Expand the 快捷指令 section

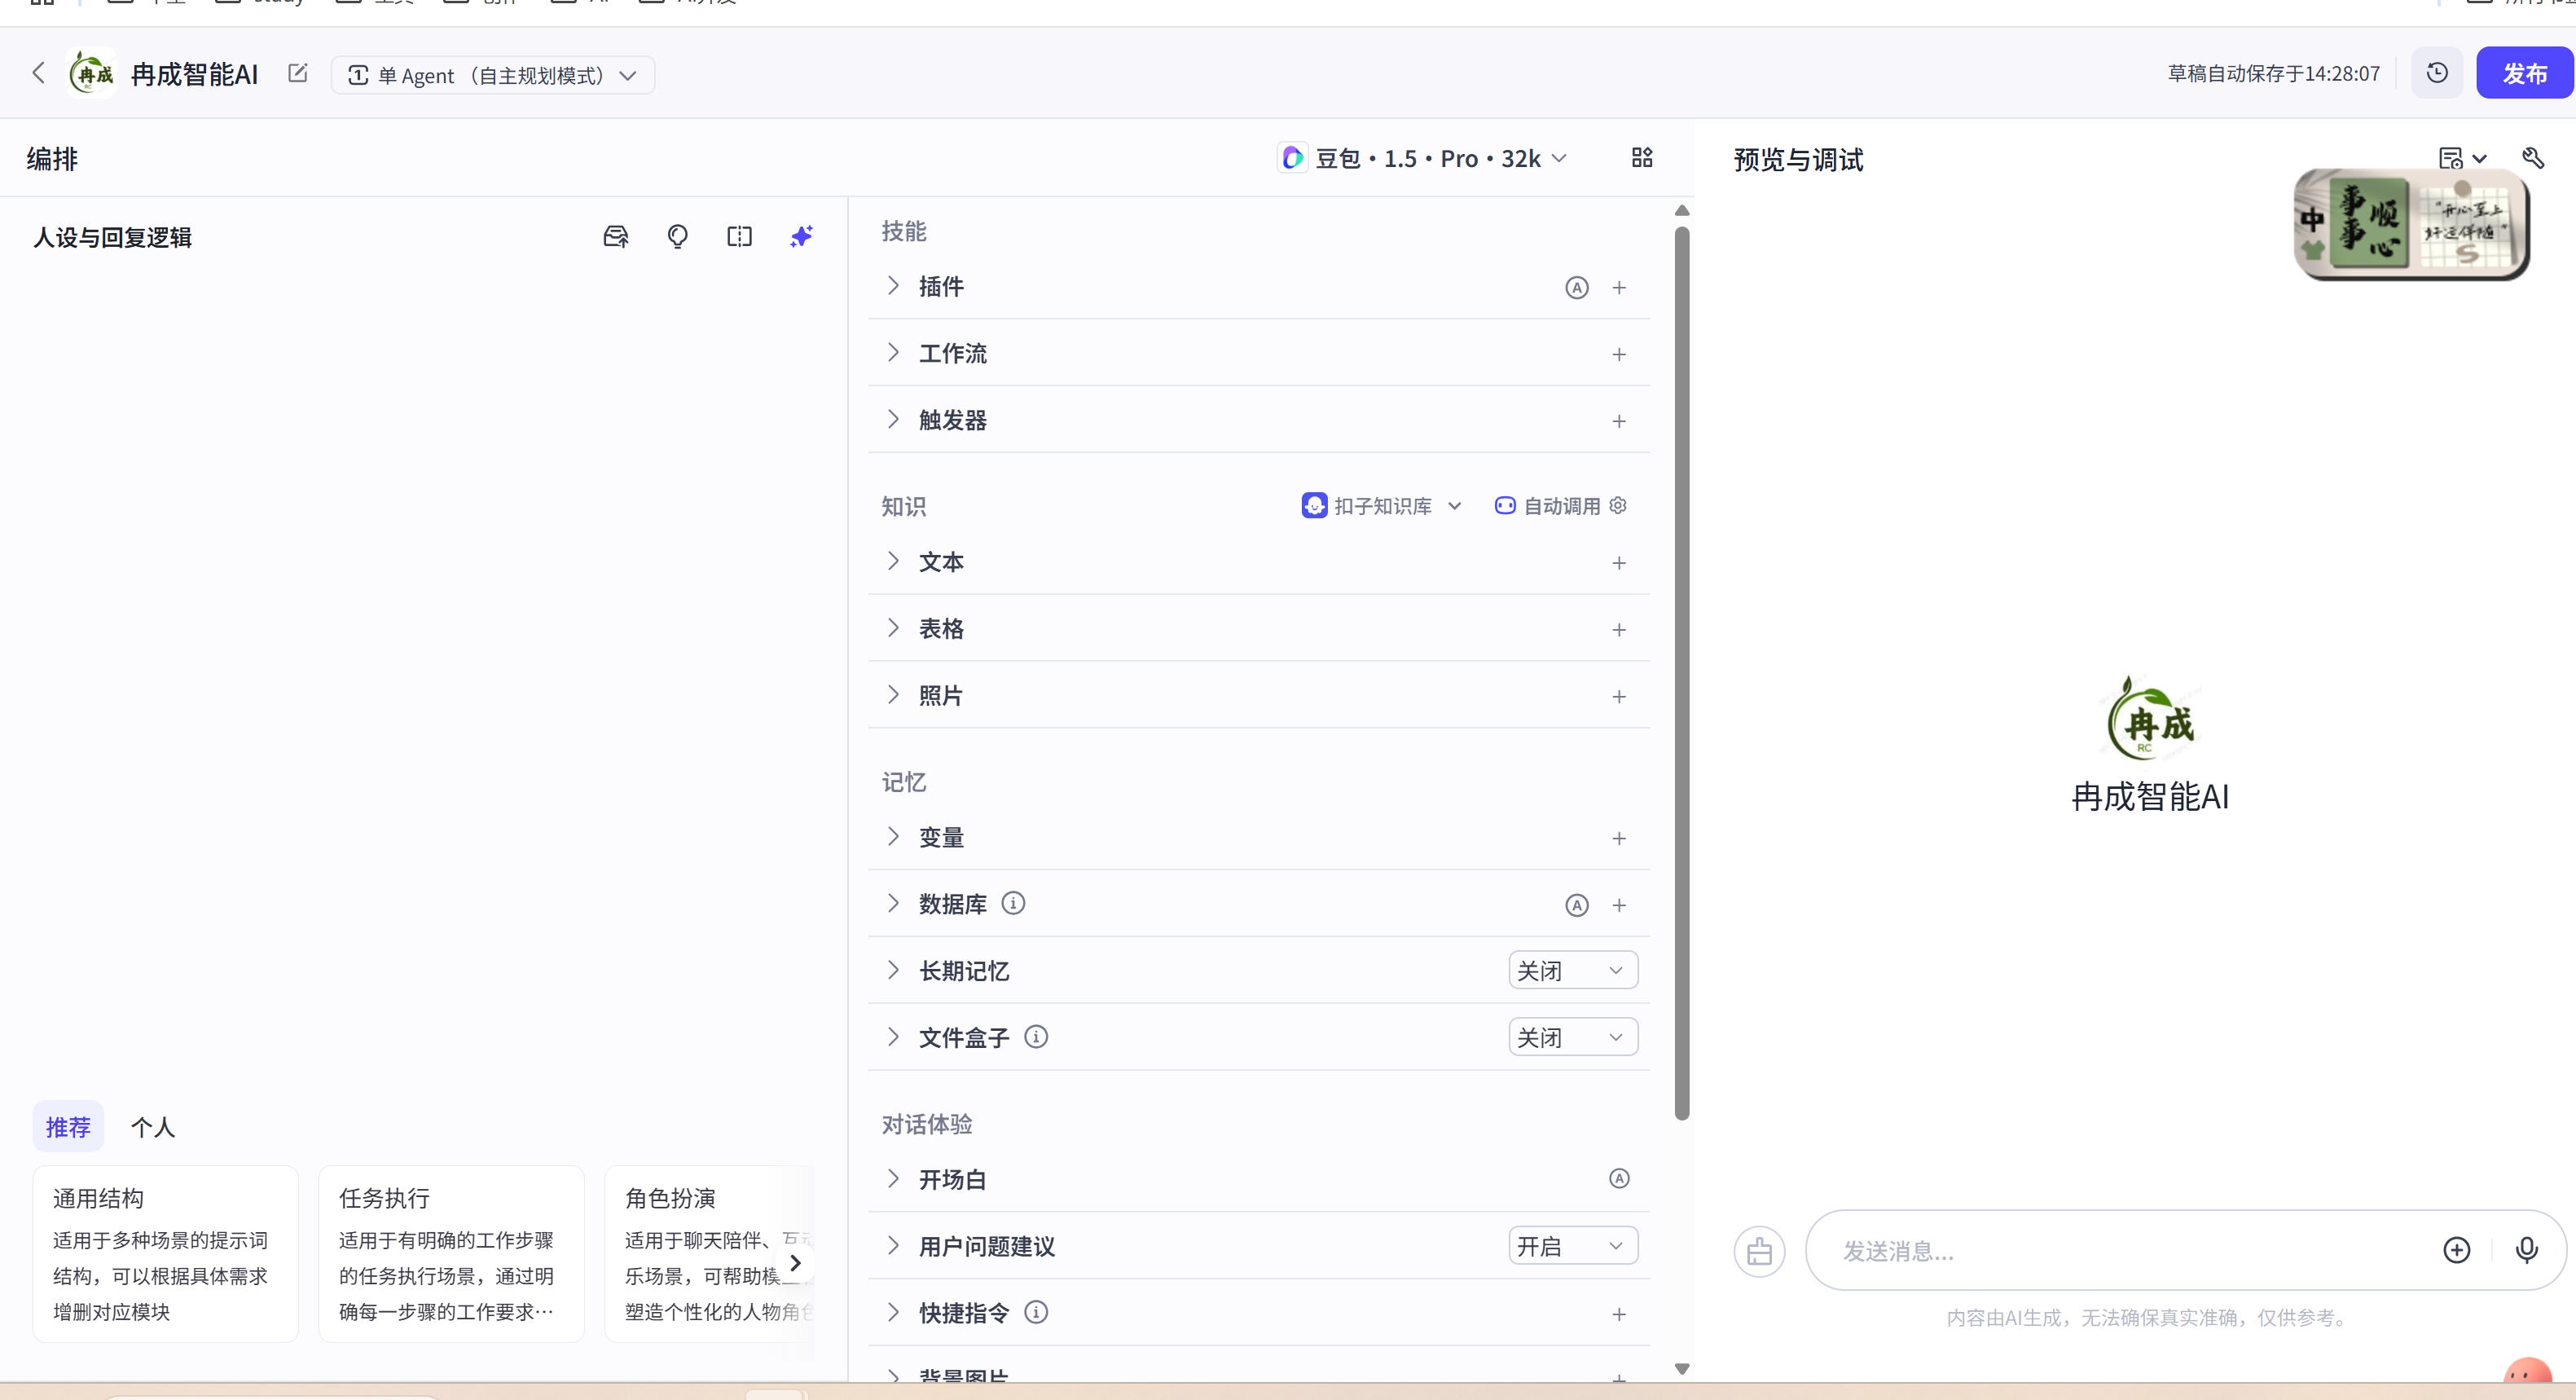[893, 1313]
